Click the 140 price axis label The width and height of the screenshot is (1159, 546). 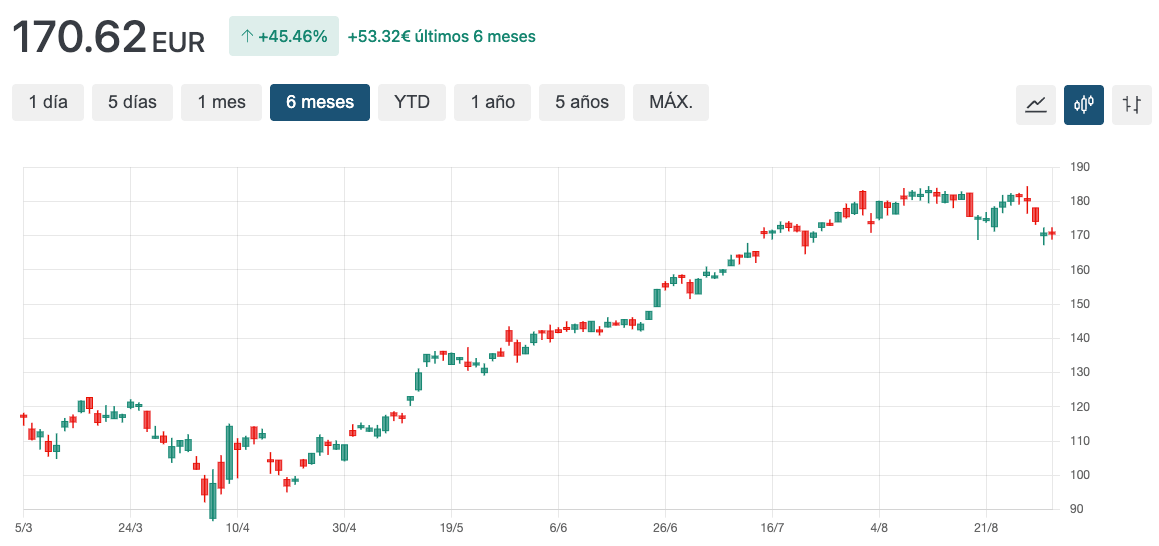pyautogui.click(x=1080, y=338)
